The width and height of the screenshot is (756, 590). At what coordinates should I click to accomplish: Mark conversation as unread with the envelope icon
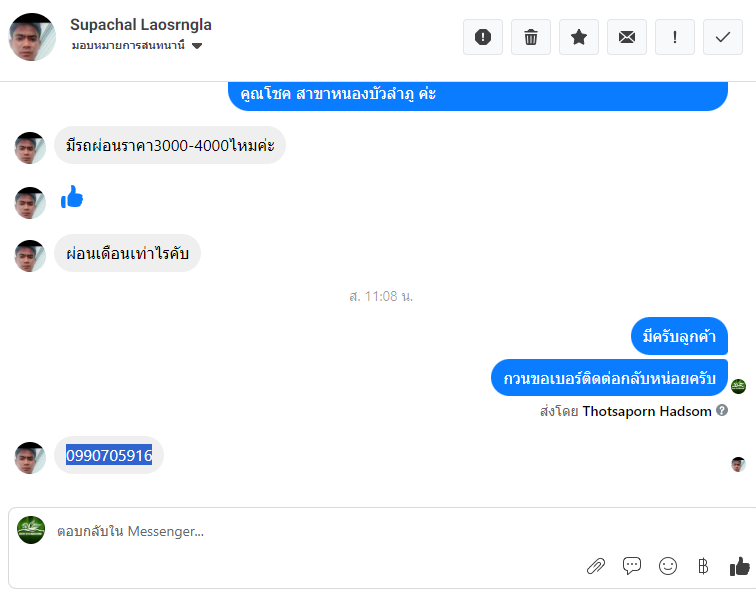[x=627, y=37]
